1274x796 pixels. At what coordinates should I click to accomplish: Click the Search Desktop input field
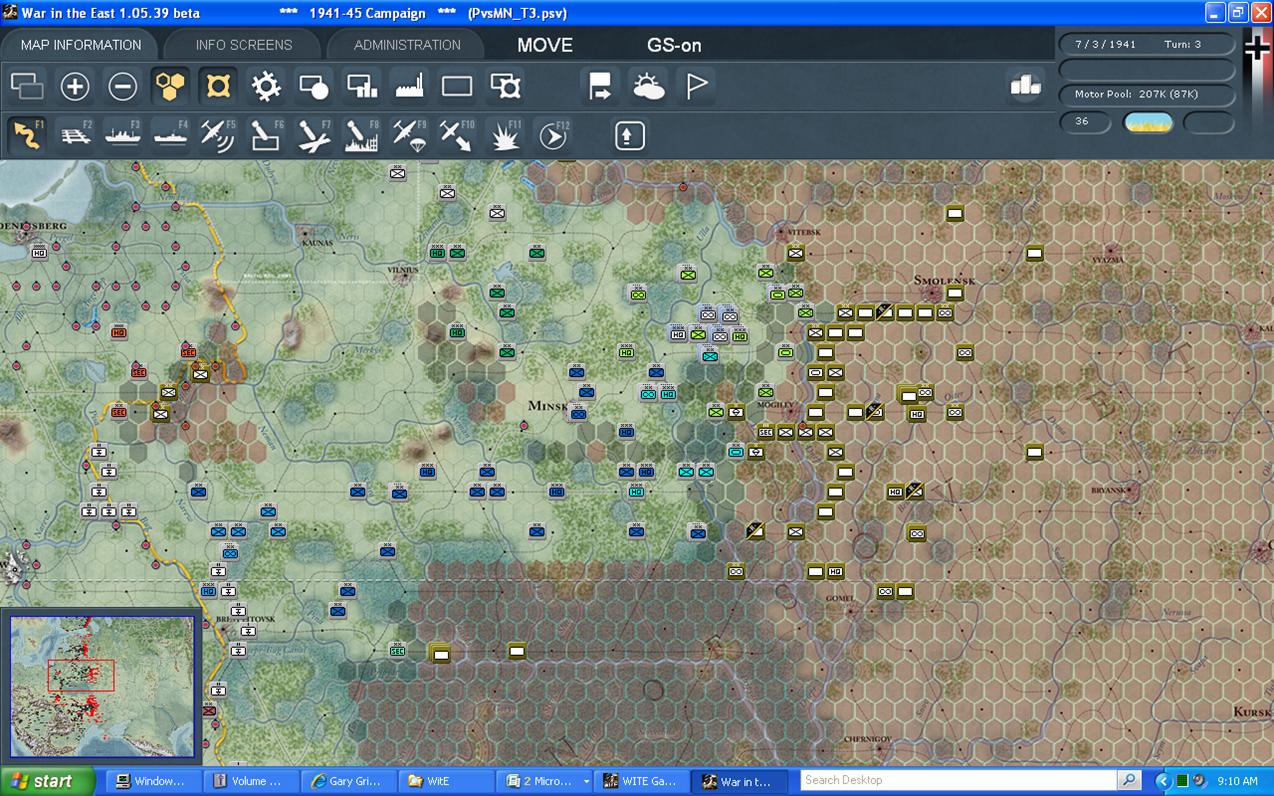(x=958, y=780)
